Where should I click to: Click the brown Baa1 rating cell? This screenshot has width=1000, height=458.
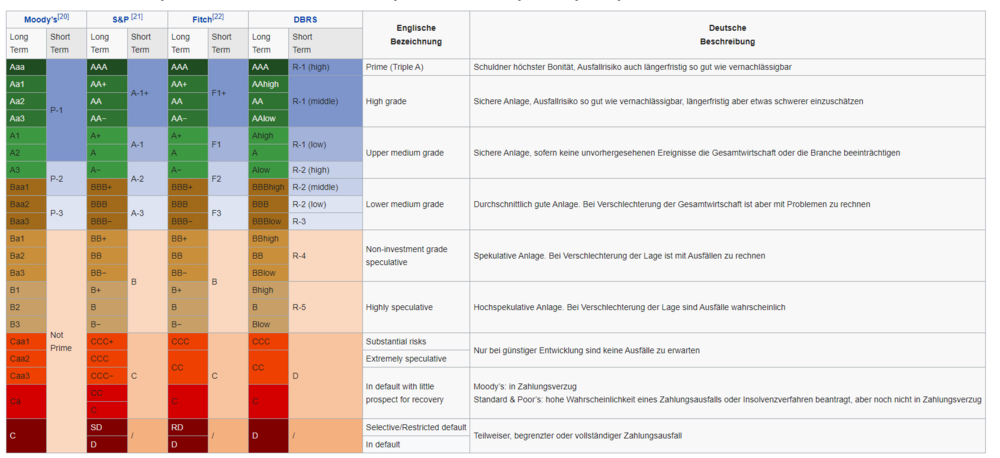(x=26, y=187)
